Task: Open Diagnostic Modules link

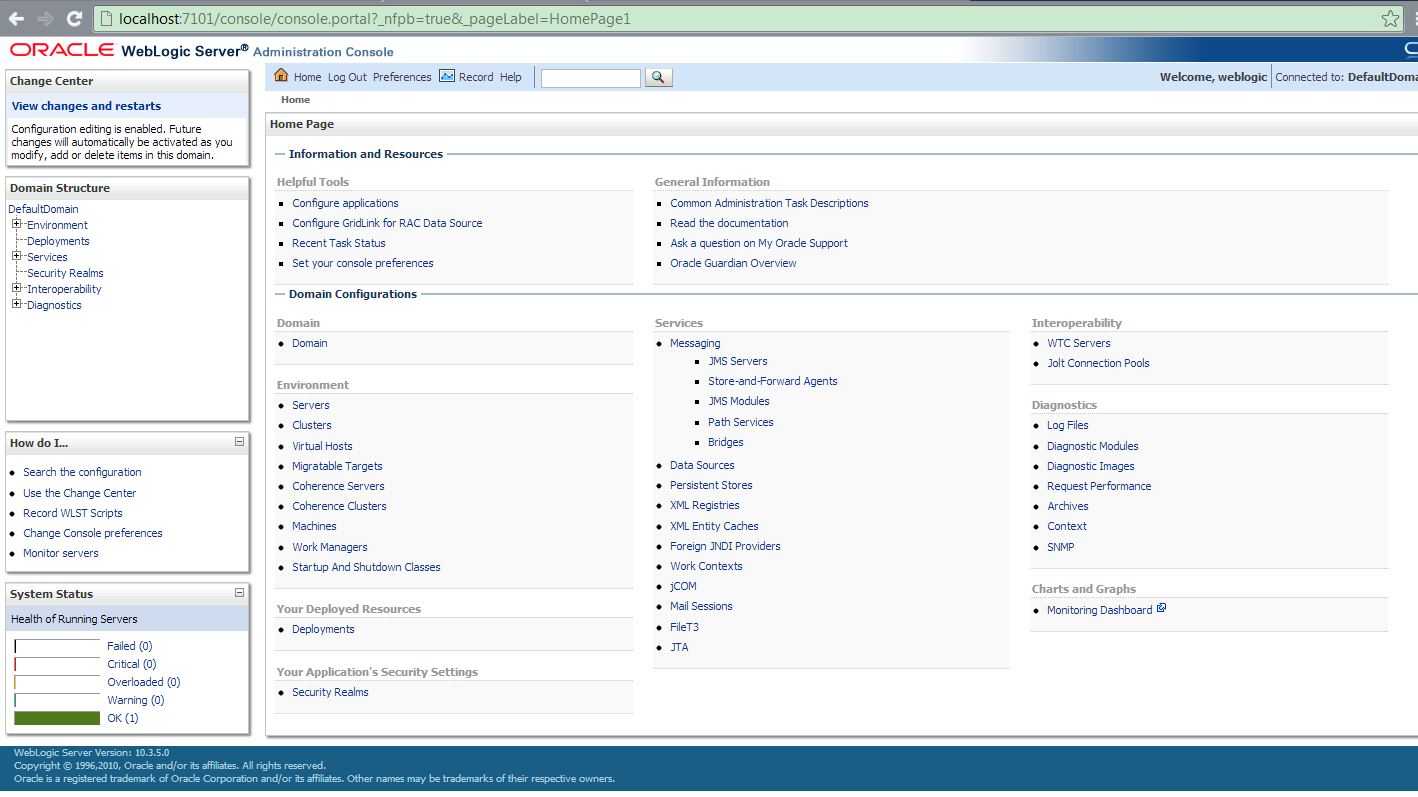Action: point(1093,446)
